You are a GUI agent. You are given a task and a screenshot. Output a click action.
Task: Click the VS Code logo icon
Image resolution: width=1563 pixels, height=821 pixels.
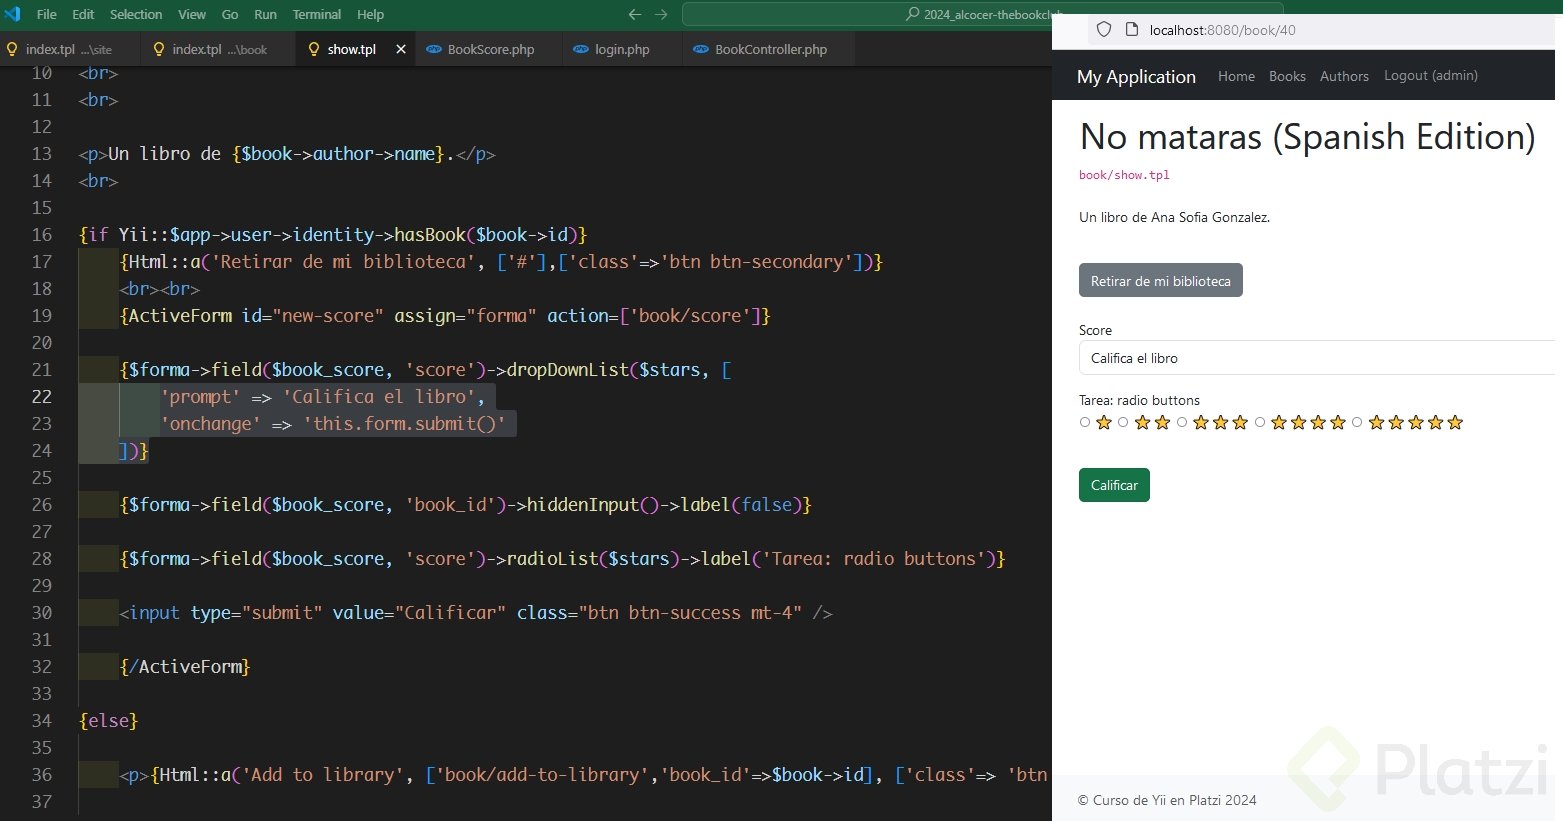pyautogui.click(x=12, y=14)
